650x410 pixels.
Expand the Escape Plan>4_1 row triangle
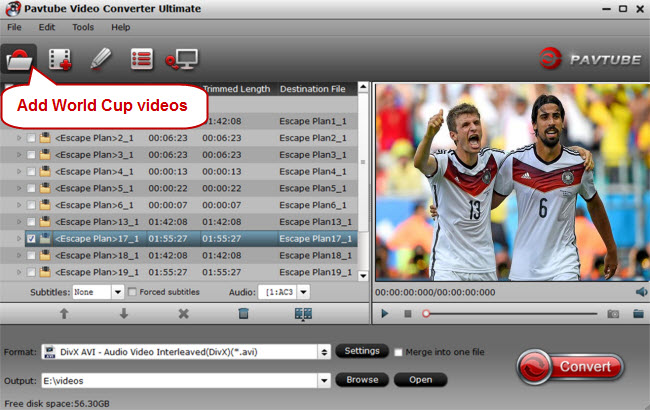click(x=19, y=171)
